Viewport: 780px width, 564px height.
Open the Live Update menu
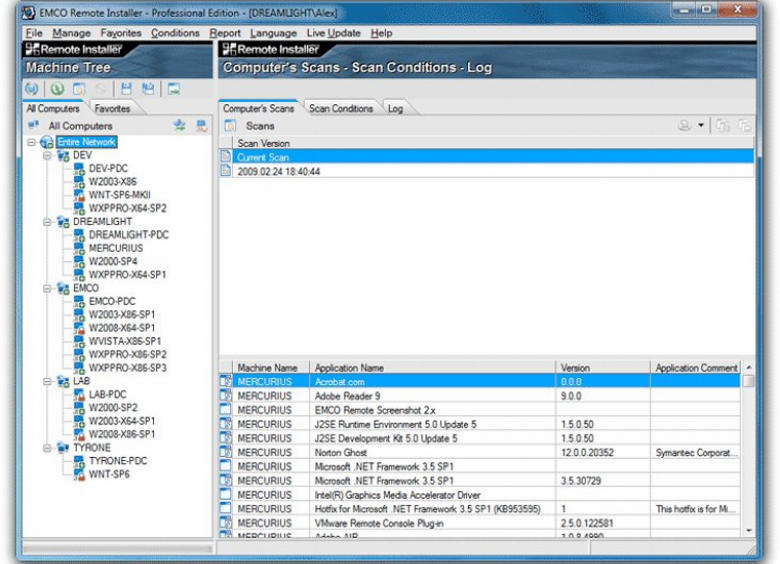[333, 33]
